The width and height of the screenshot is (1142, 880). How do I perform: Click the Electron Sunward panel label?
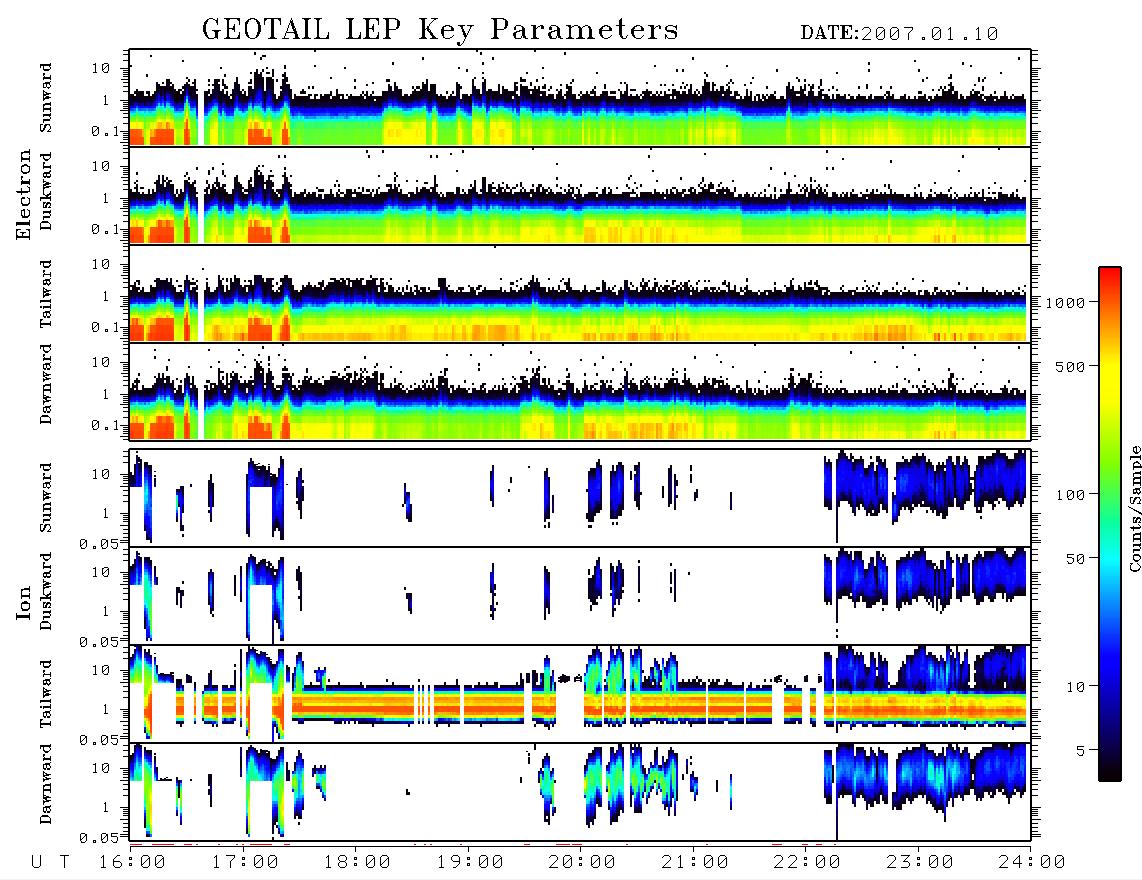click(x=46, y=97)
